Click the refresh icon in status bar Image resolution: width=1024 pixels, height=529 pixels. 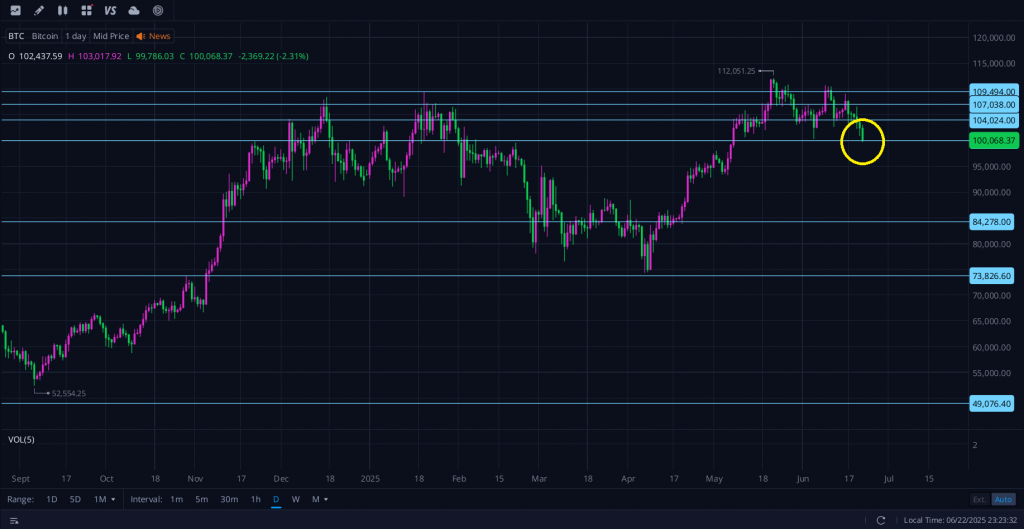point(881,520)
